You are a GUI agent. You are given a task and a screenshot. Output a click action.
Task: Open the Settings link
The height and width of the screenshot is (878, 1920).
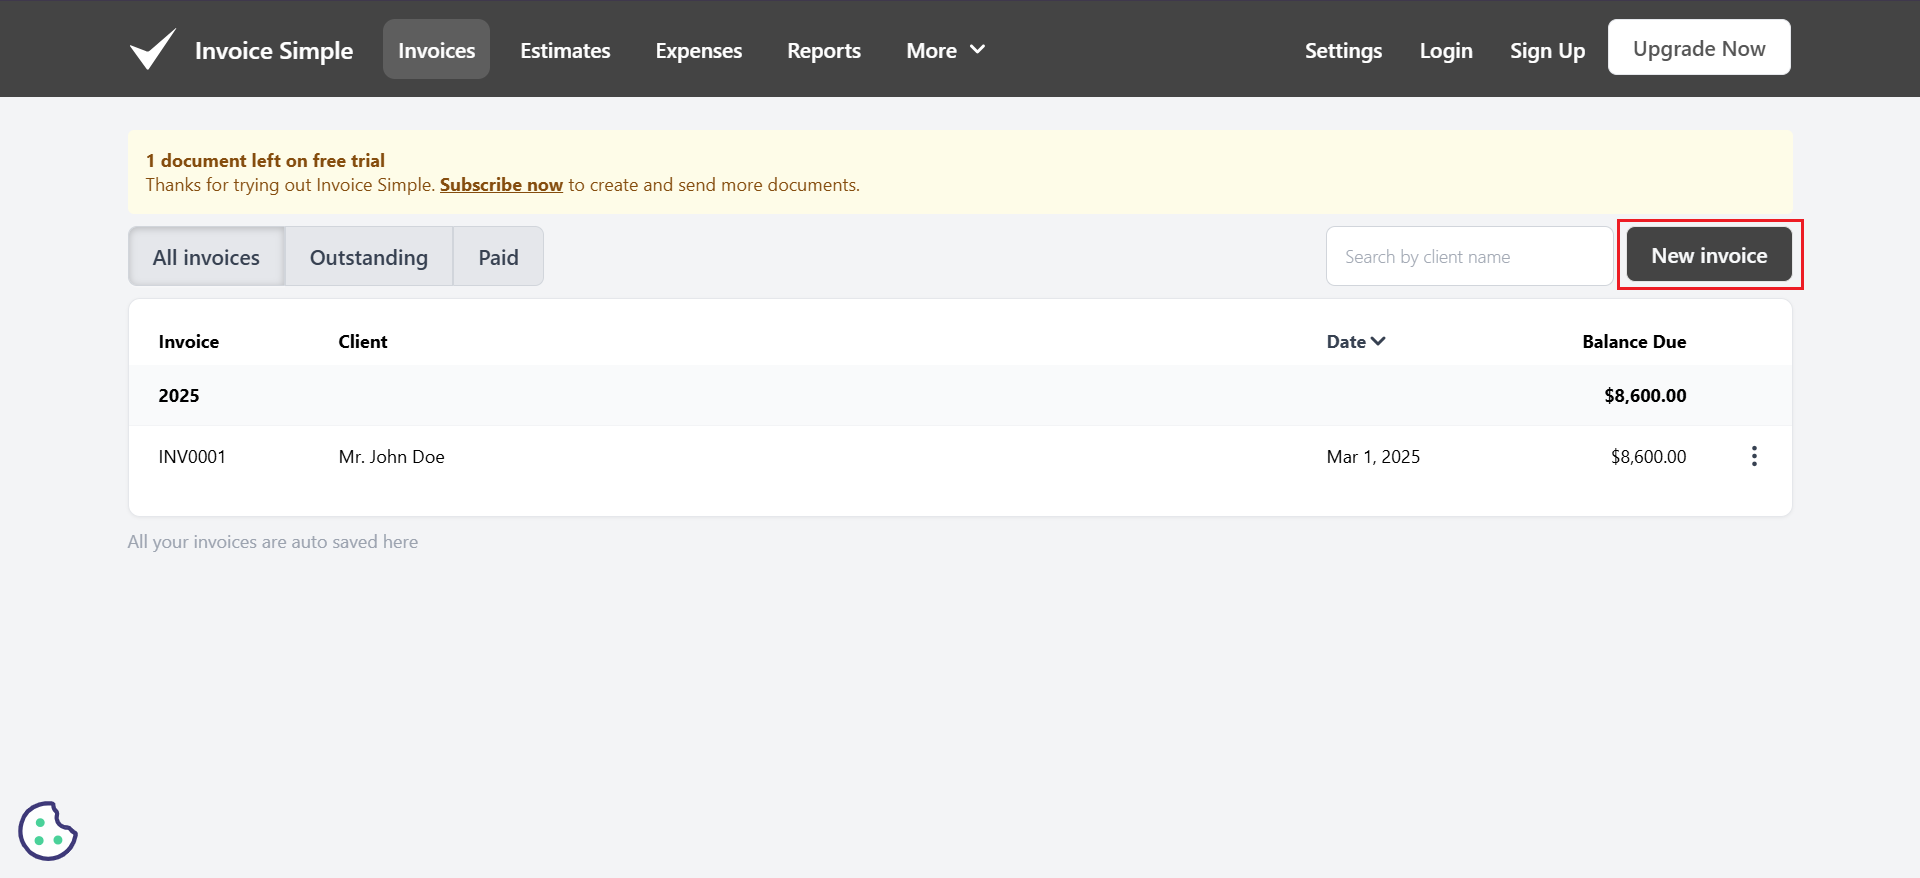1343,50
